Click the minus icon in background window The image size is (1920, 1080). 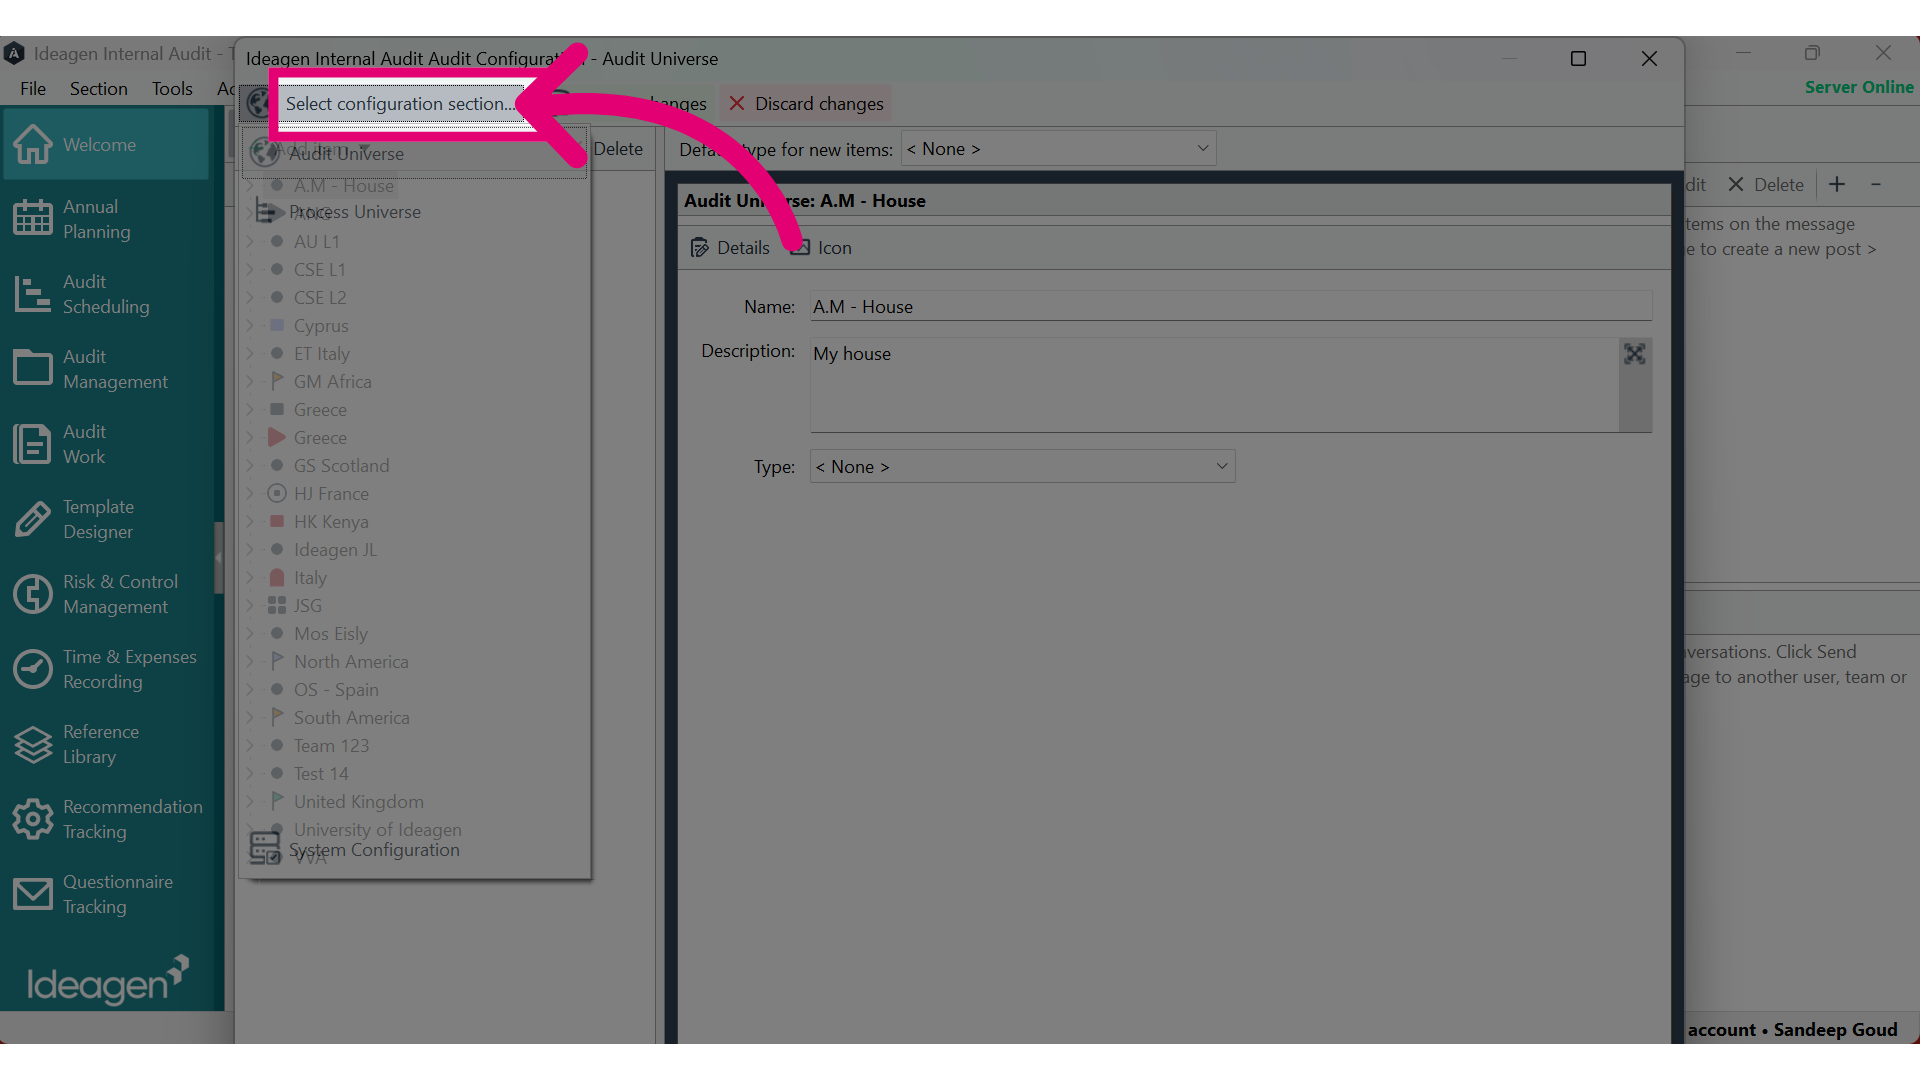click(1876, 184)
